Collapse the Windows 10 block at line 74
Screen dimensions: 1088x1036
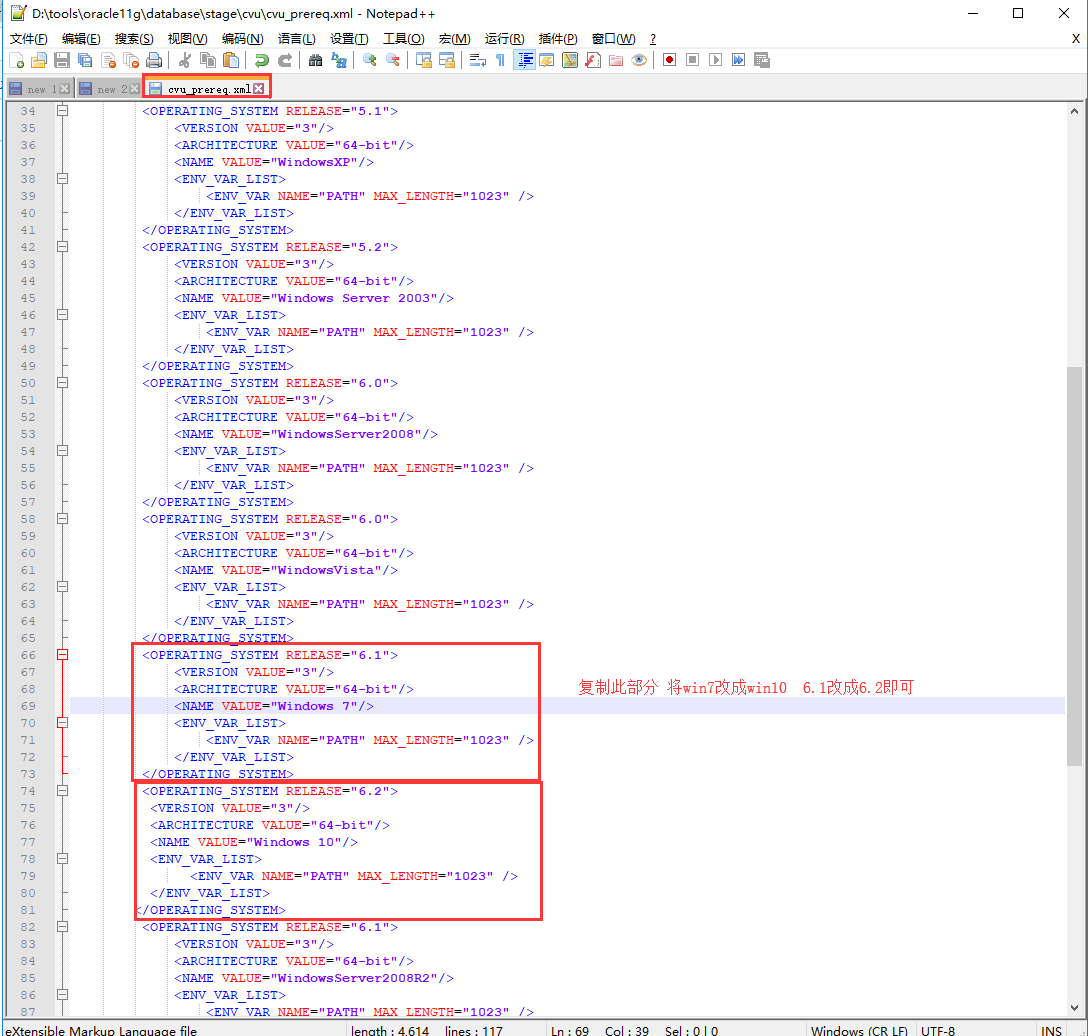(62, 790)
